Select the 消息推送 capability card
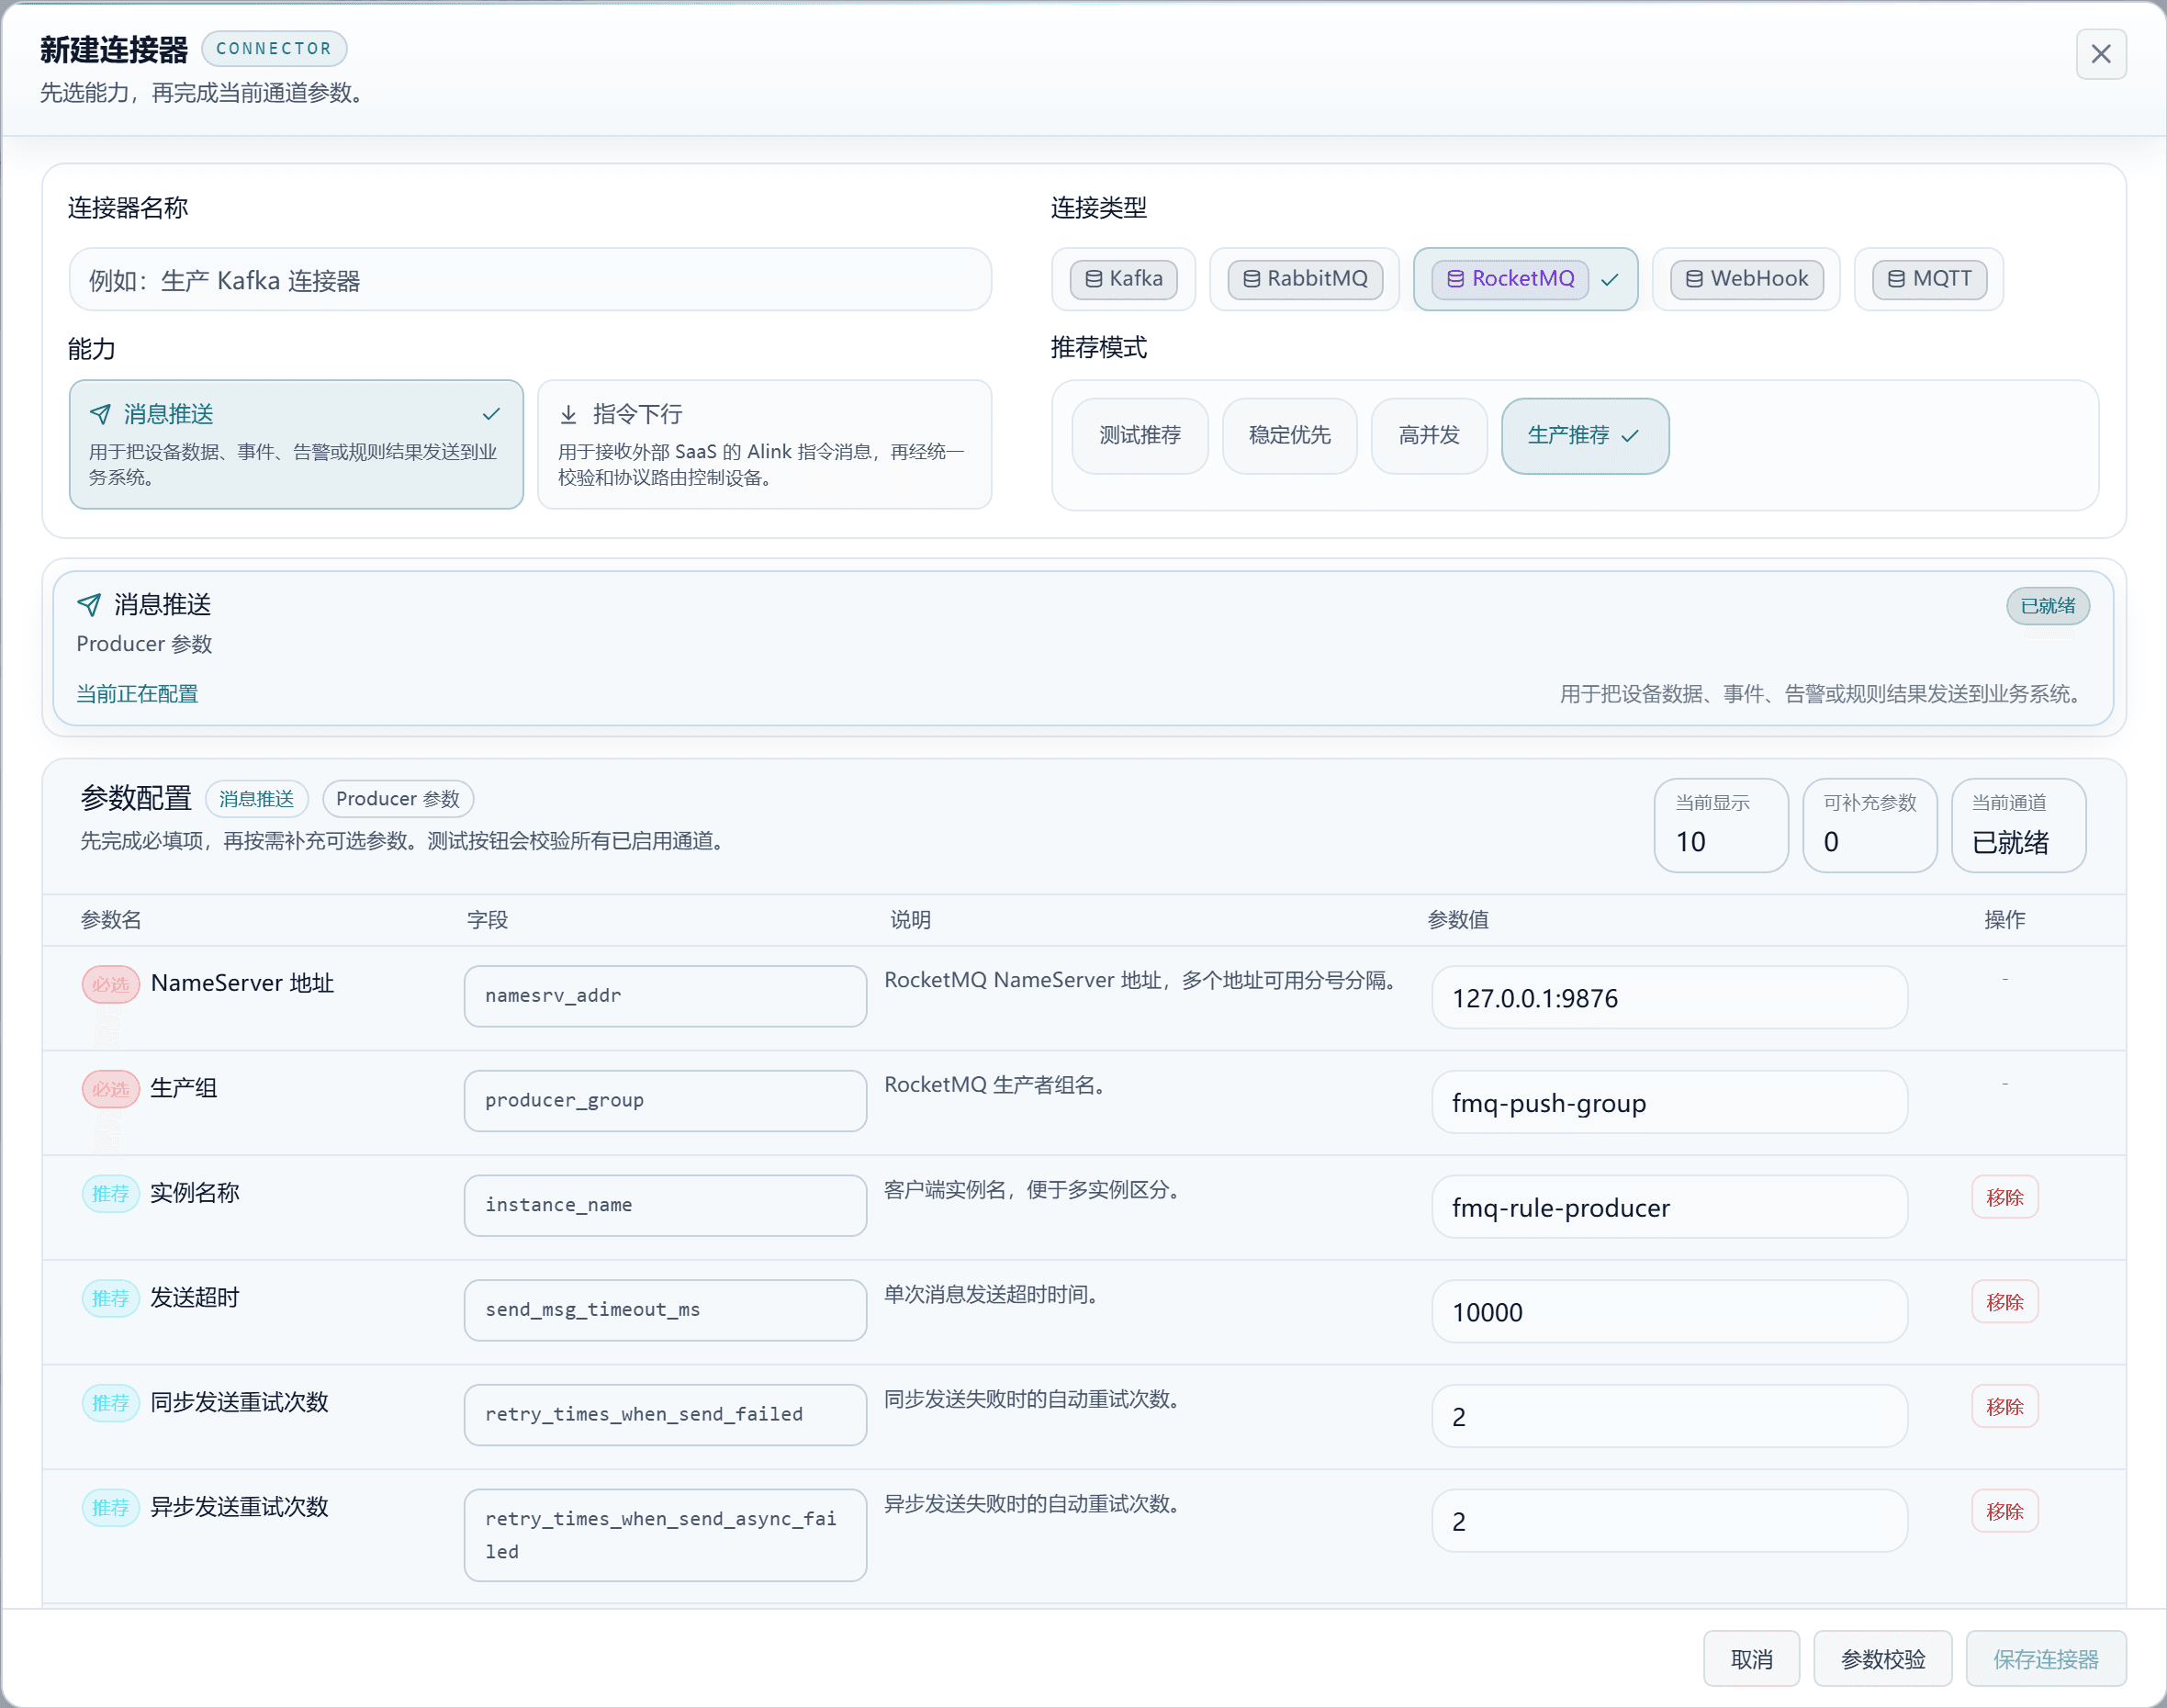Viewport: 2167px width, 1708px height. coord(296,444)
